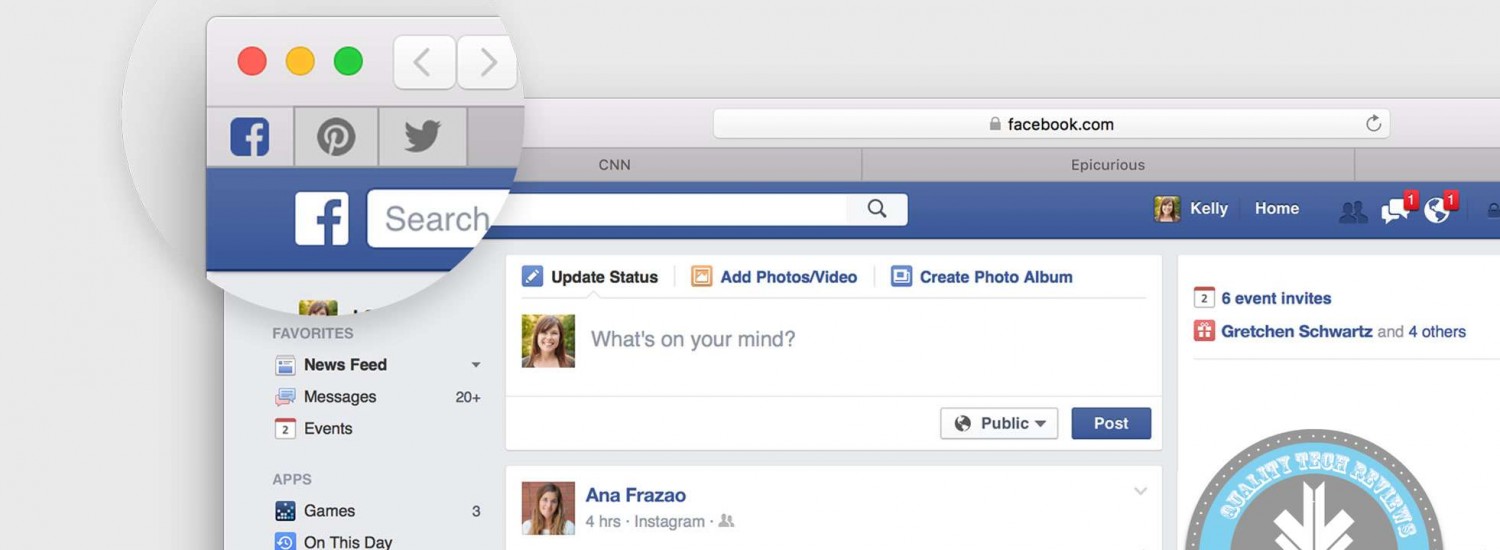1500x550 pixels.
Task: Expand Ana Frazao post options chevron
Action: [x=1140, y=491]
